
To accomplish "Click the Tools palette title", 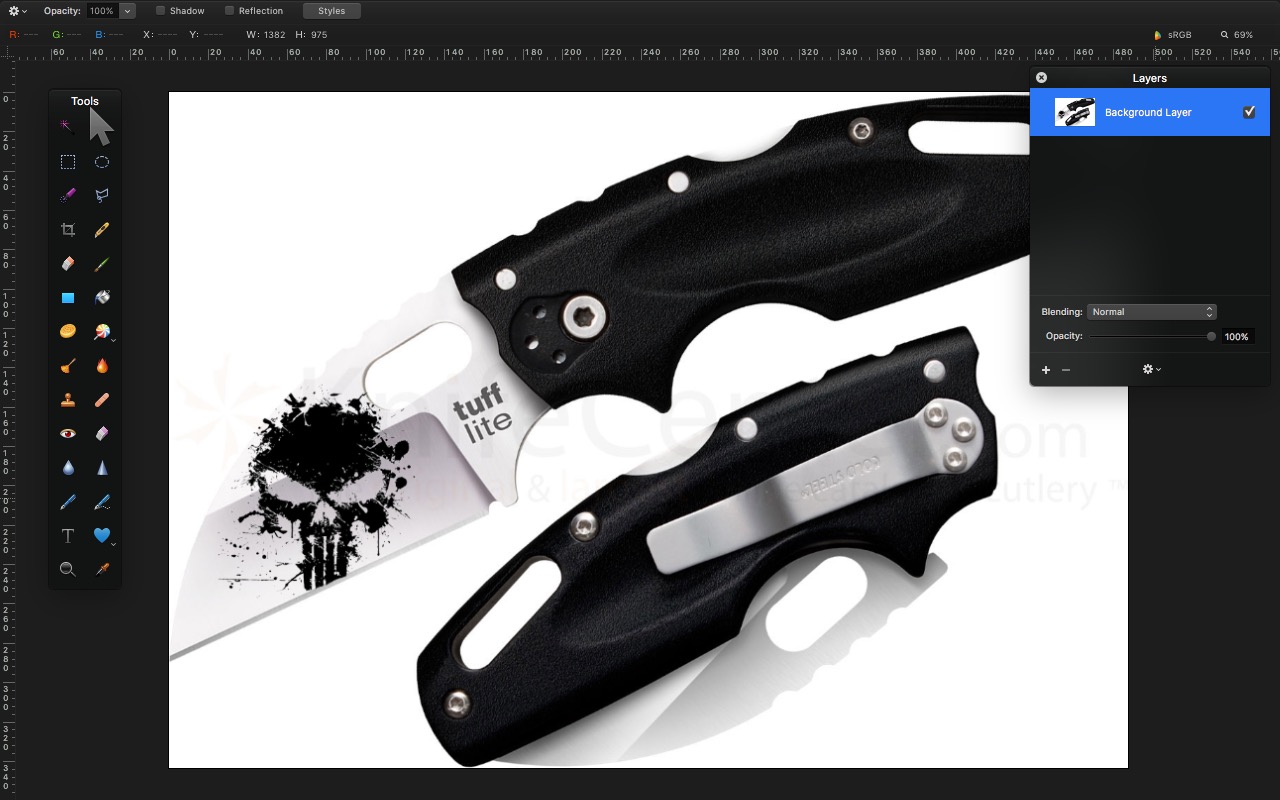I will [x=85, y=101].
